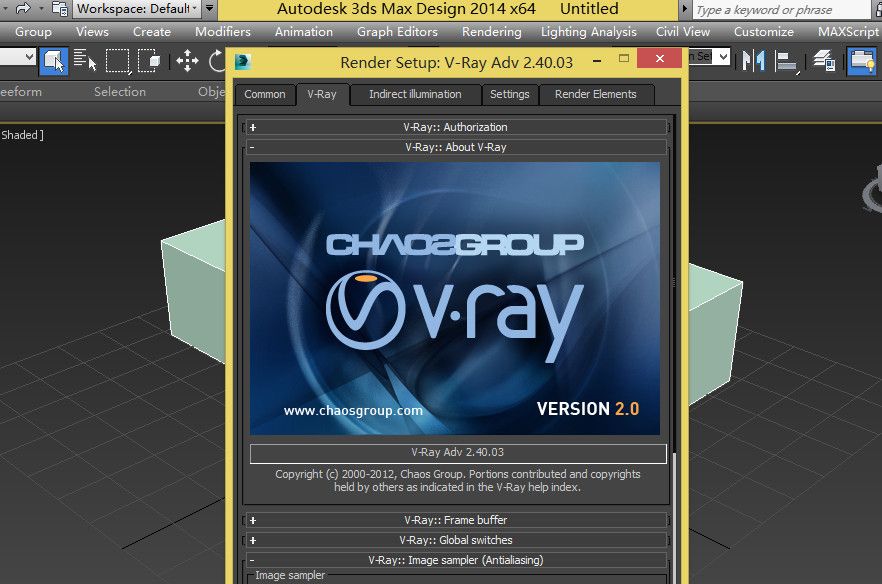882x584 pixels.
Task: Switch to the Settings tab
Action: (510, 95)
